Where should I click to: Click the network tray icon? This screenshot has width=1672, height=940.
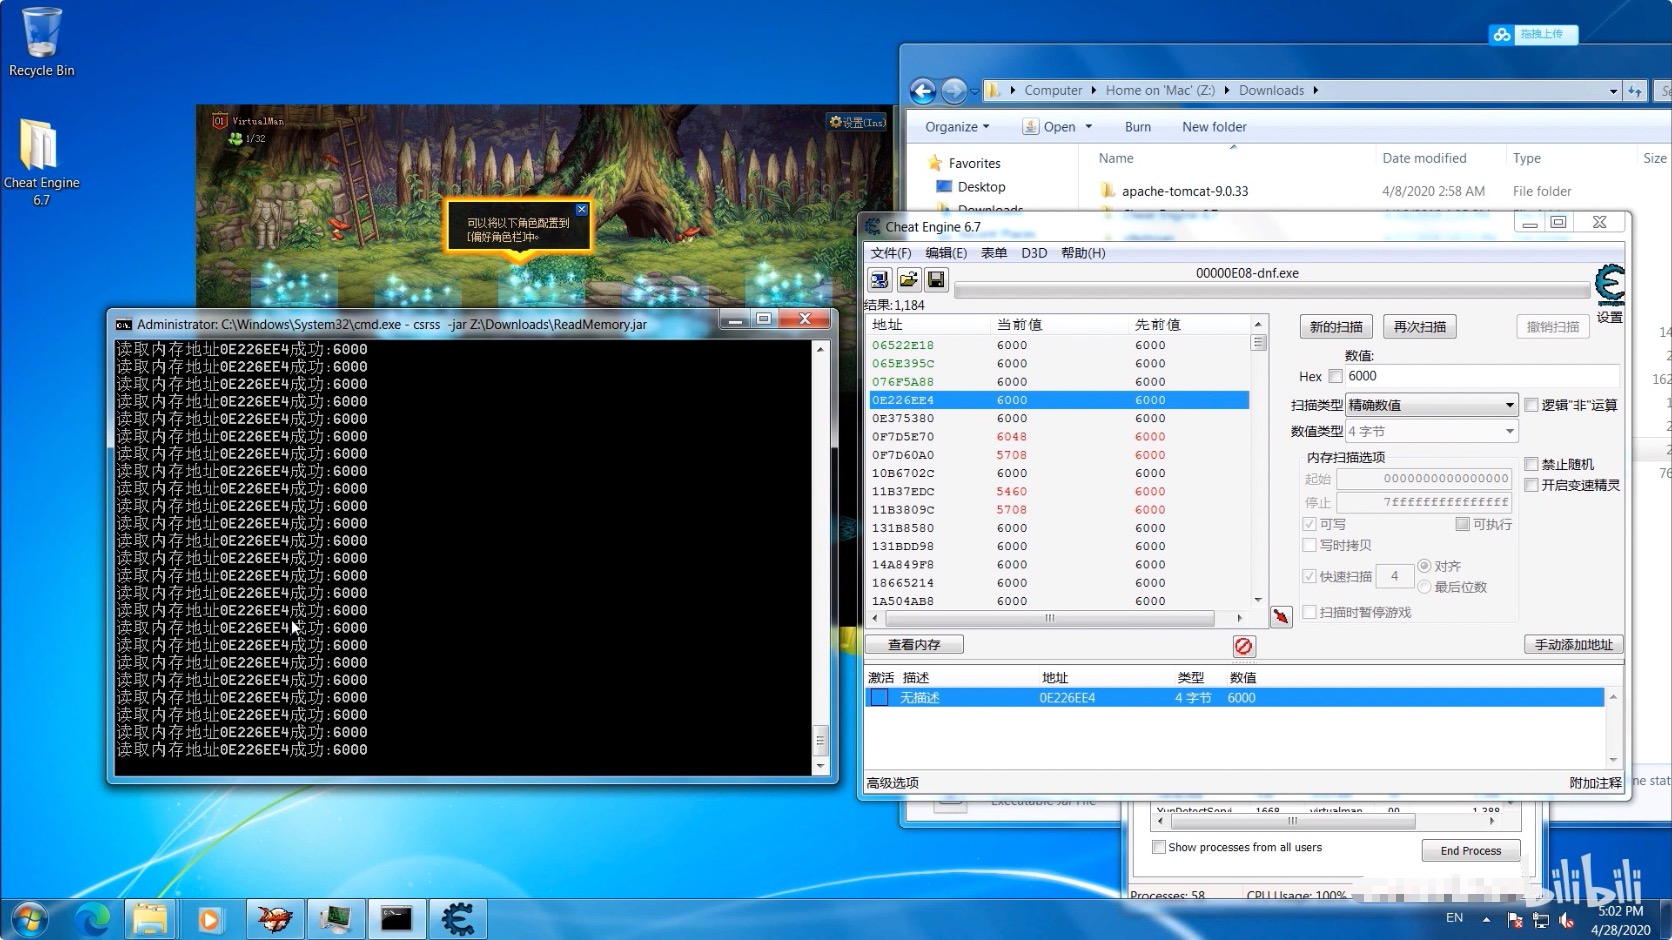pyautogui.click(x=1541, y=920)
